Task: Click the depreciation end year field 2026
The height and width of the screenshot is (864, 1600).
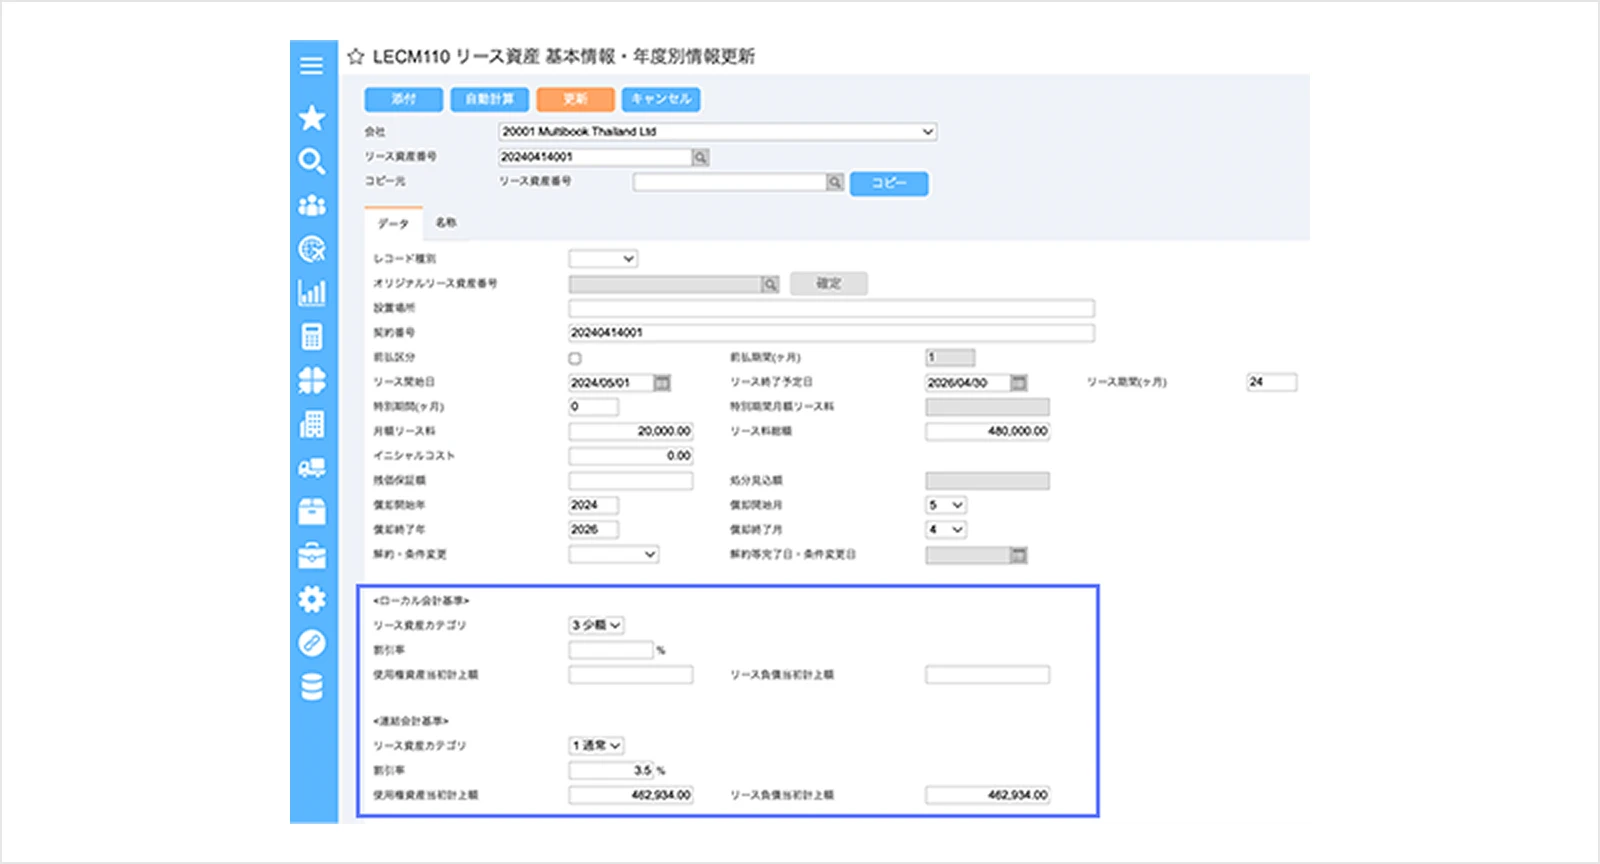Action: [594, 529]
